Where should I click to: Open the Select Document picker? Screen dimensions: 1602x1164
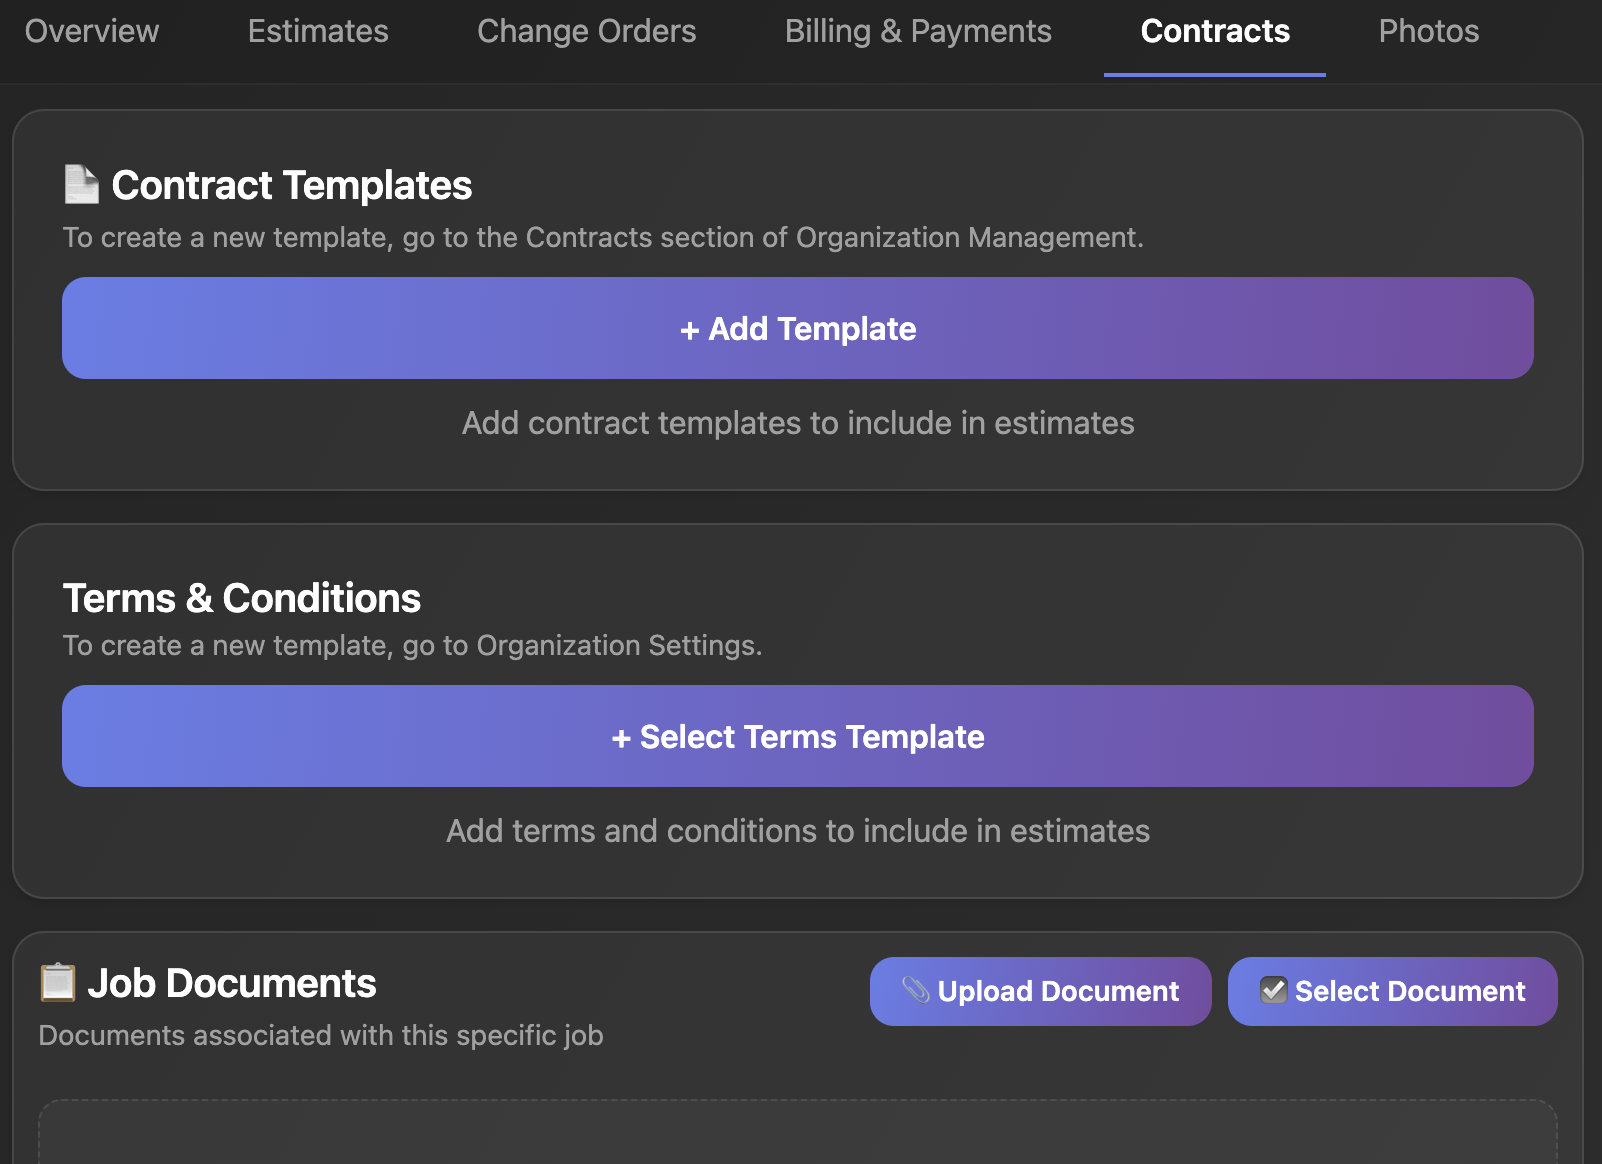pos(1392,991)
